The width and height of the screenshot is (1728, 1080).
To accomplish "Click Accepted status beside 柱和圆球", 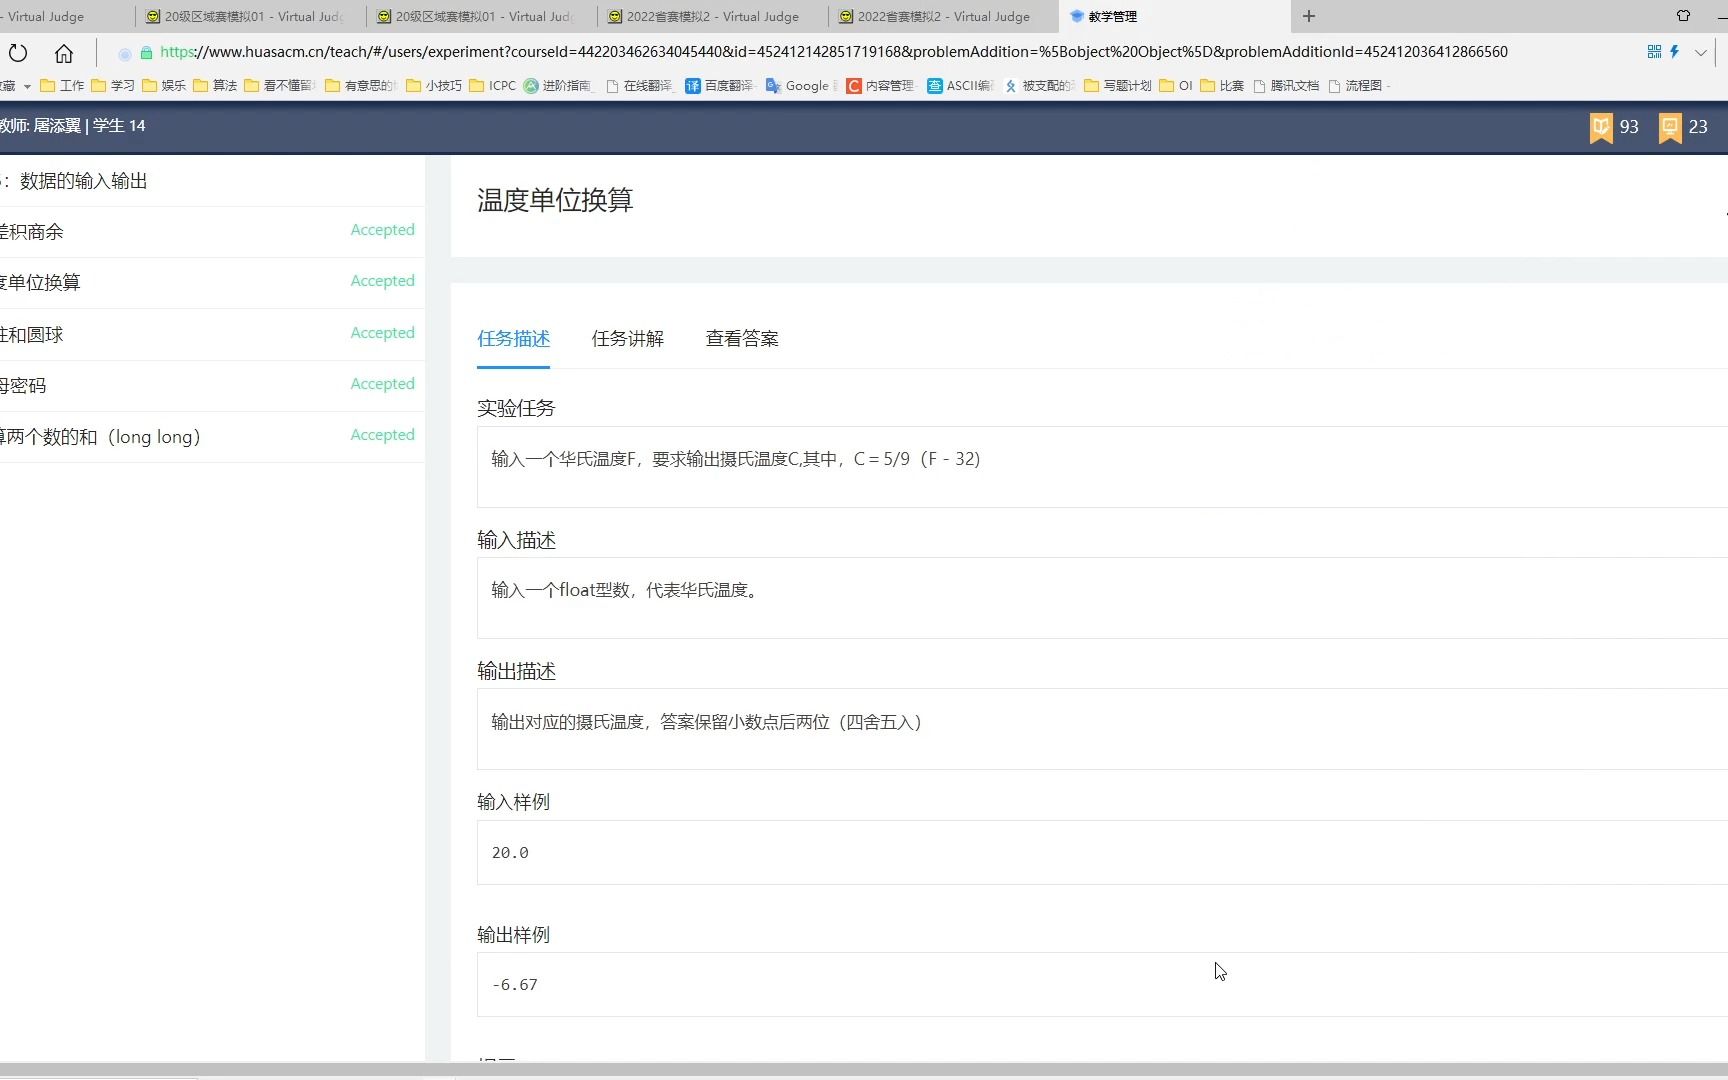I will coord(382,333).
